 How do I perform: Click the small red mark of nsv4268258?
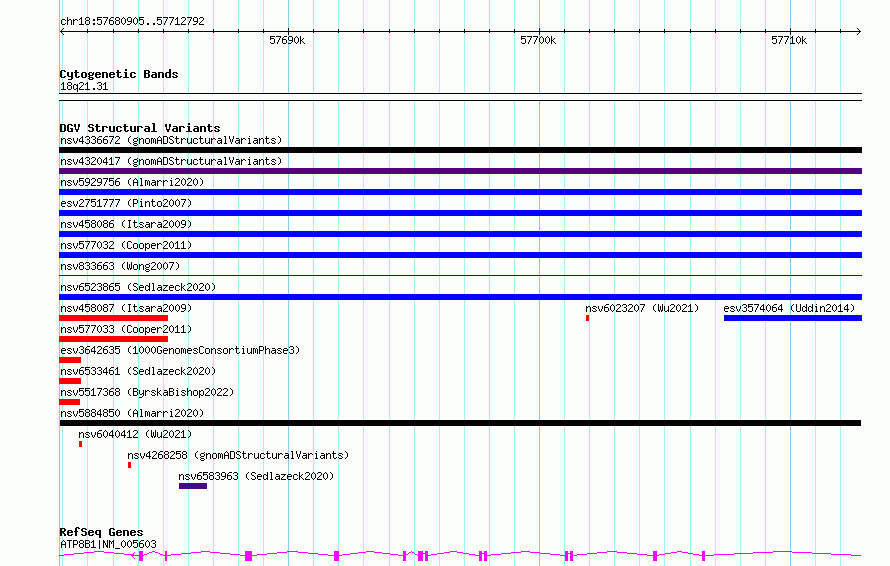(x=129, y=465)
